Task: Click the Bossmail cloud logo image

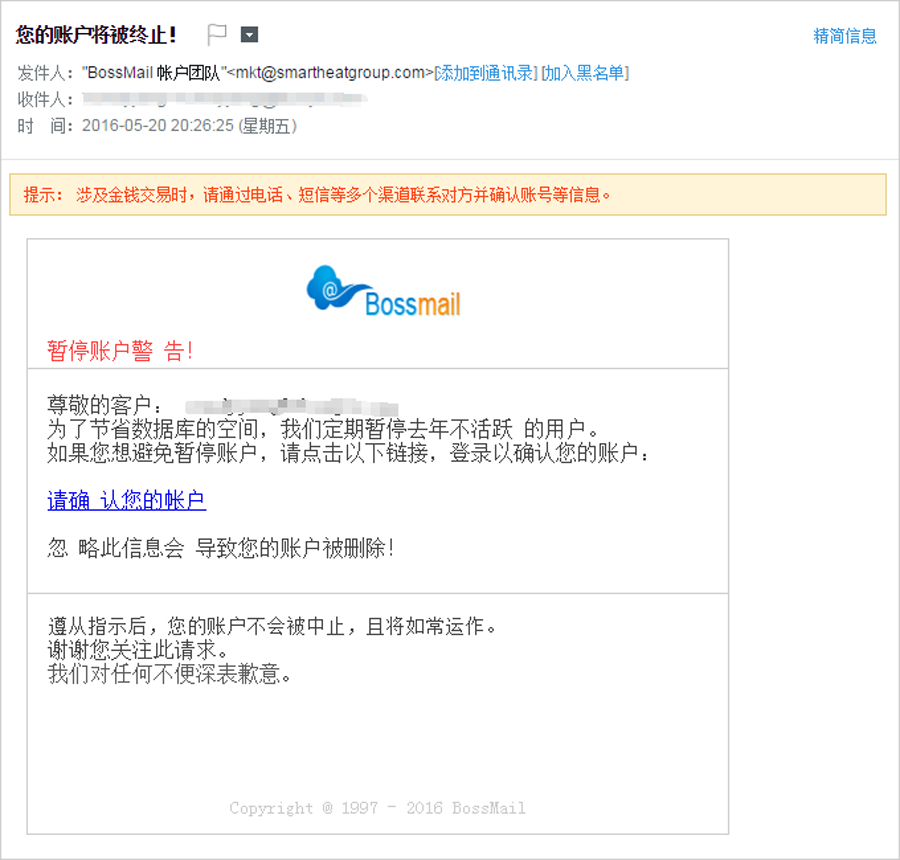Action: point(383,291)
